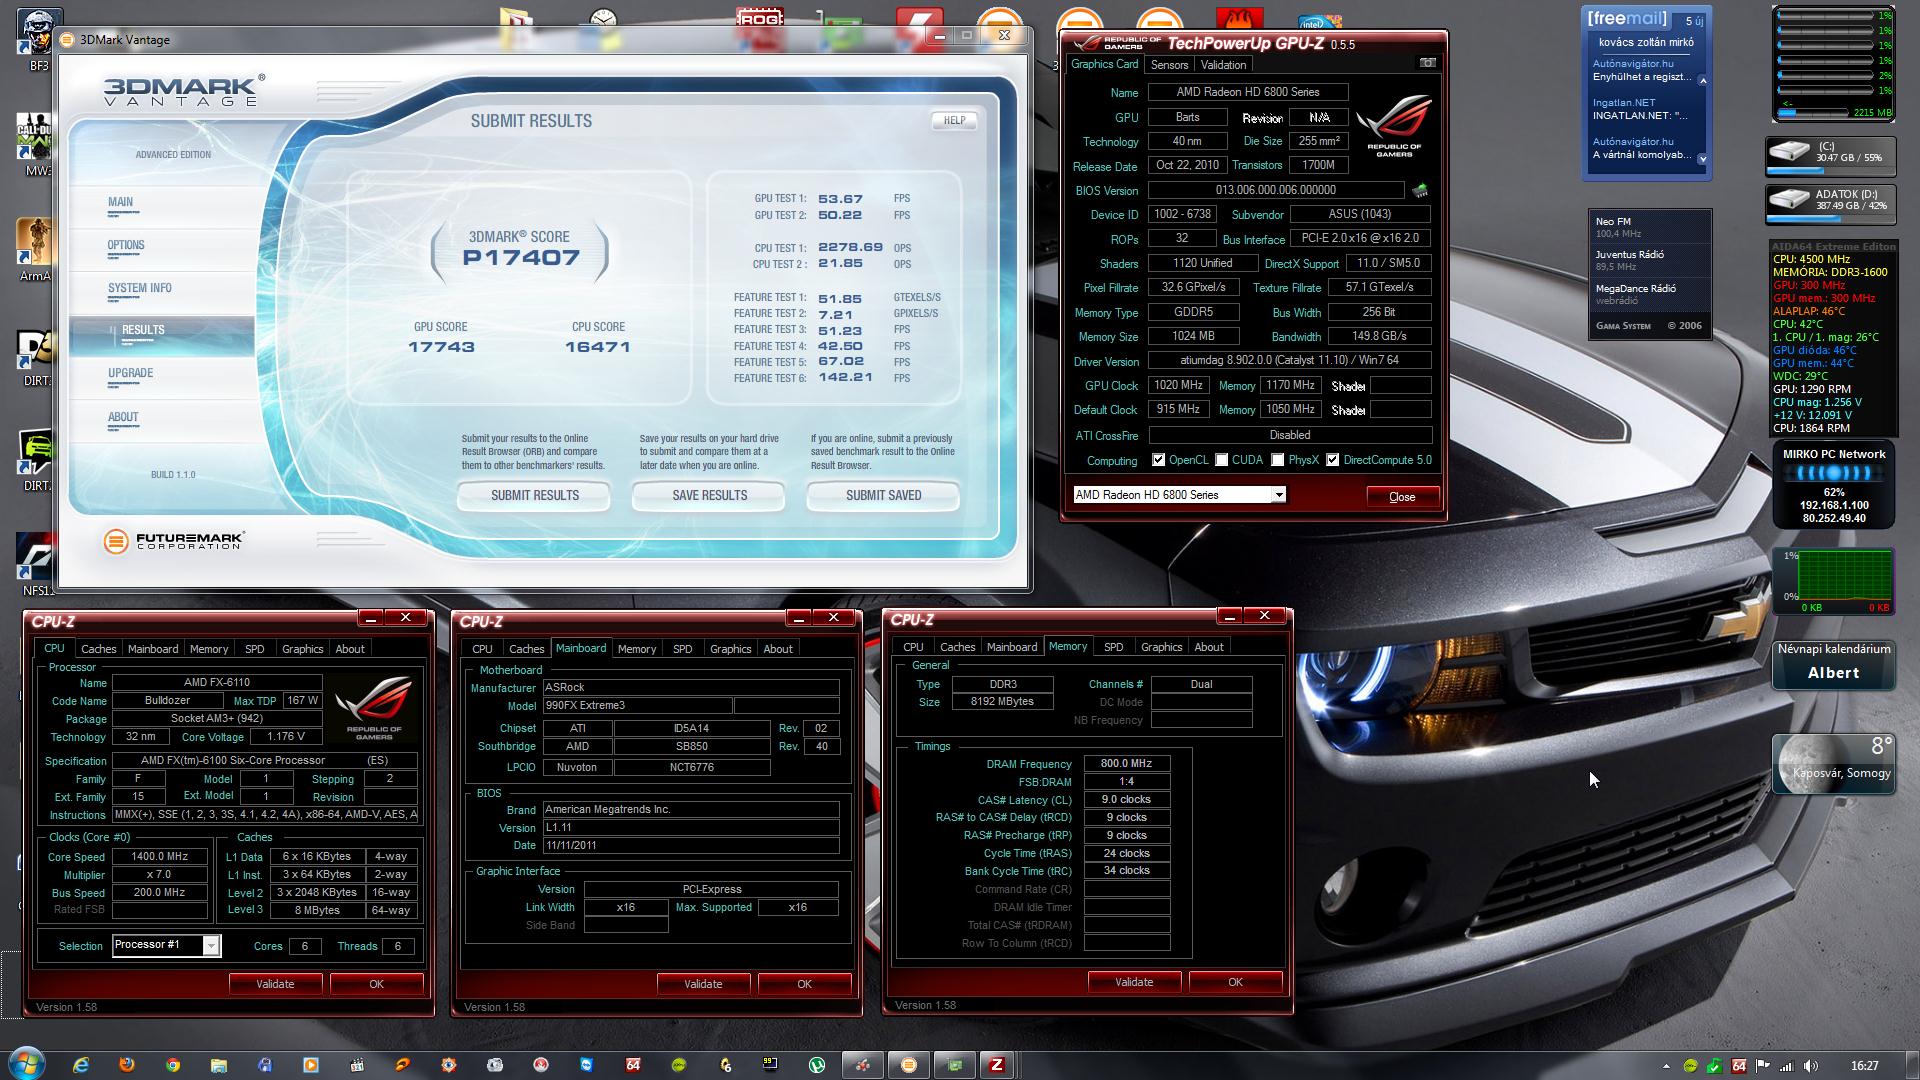Click the BIOS save chip icon
The image size is (1920, 1080).
tap(1420, 190)
